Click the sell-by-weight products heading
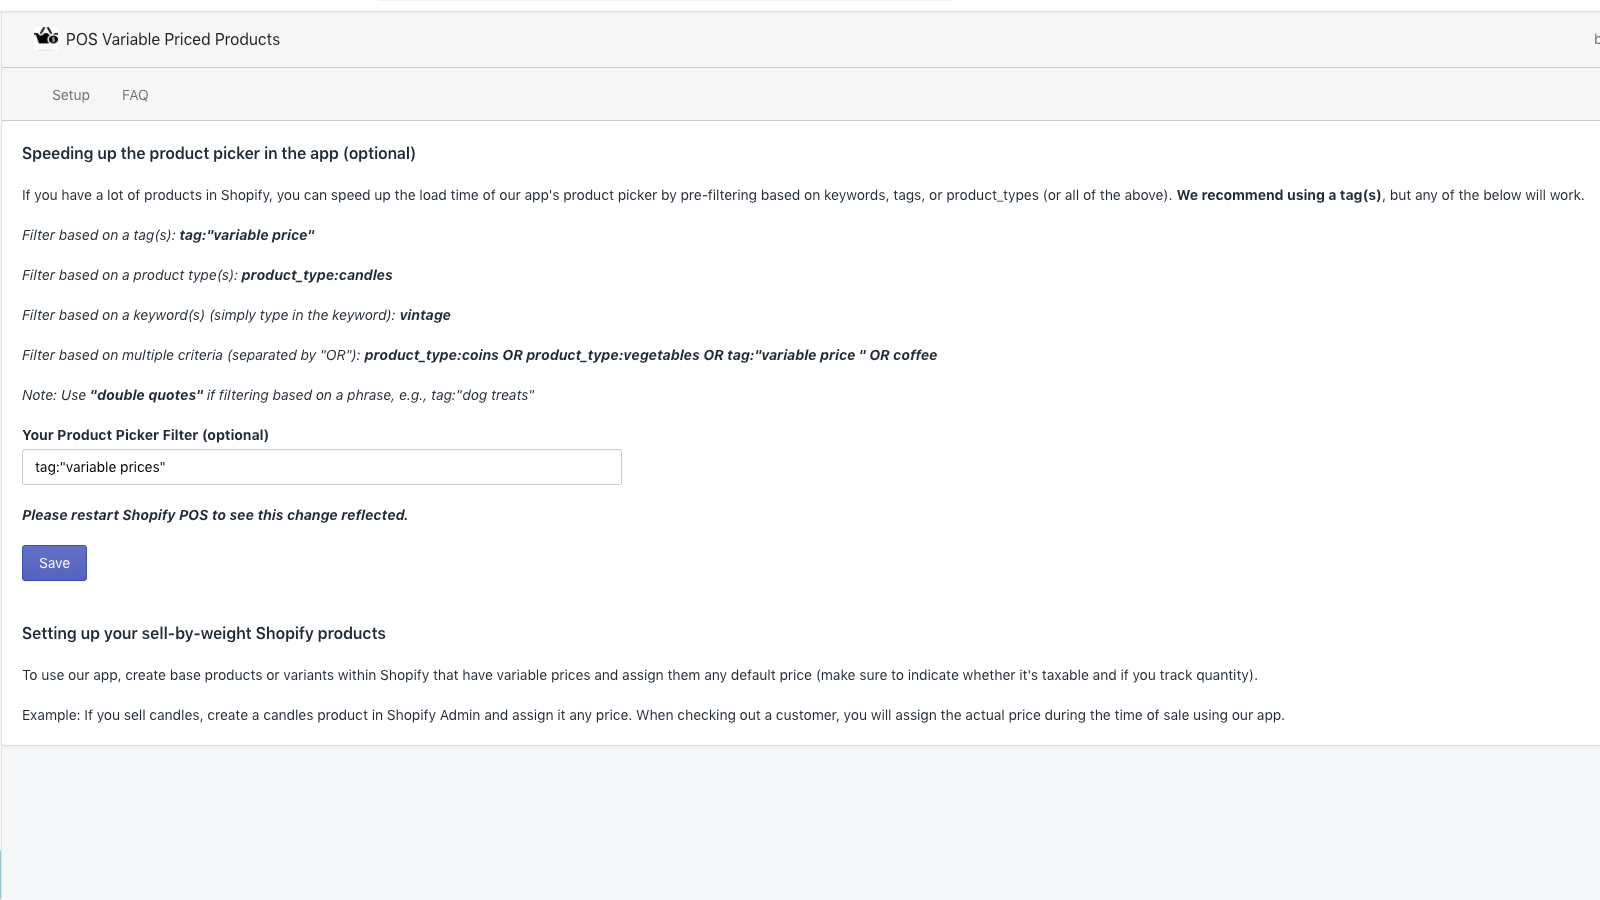1600x900 pixels. click(x=204, y=633)
